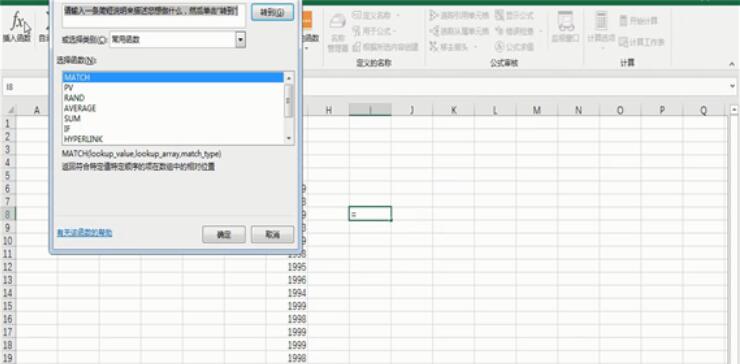Select PV in the function list
The width and height of the screenshot is (740, 364).
point(173,87)
